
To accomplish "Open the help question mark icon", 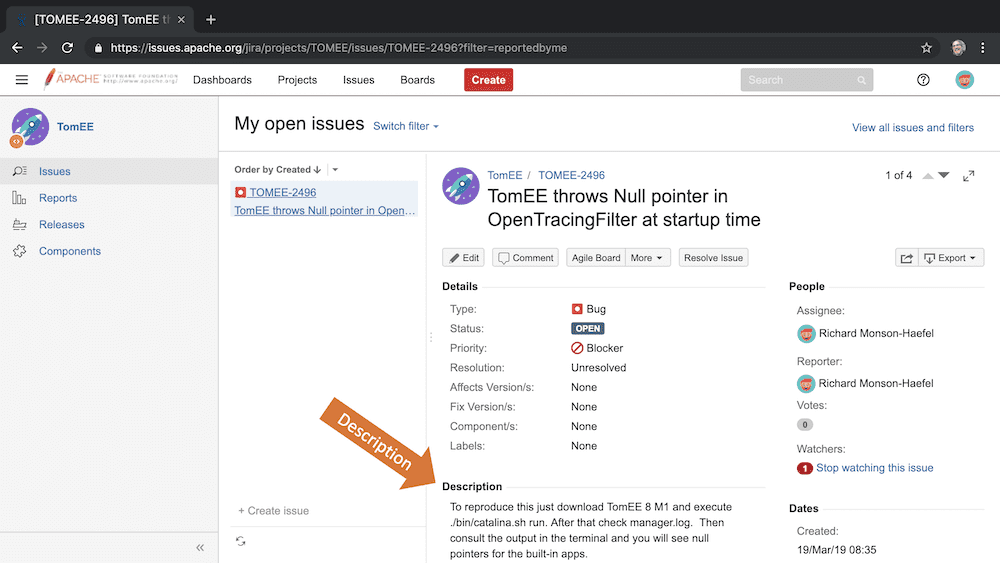I will (923, 80).
